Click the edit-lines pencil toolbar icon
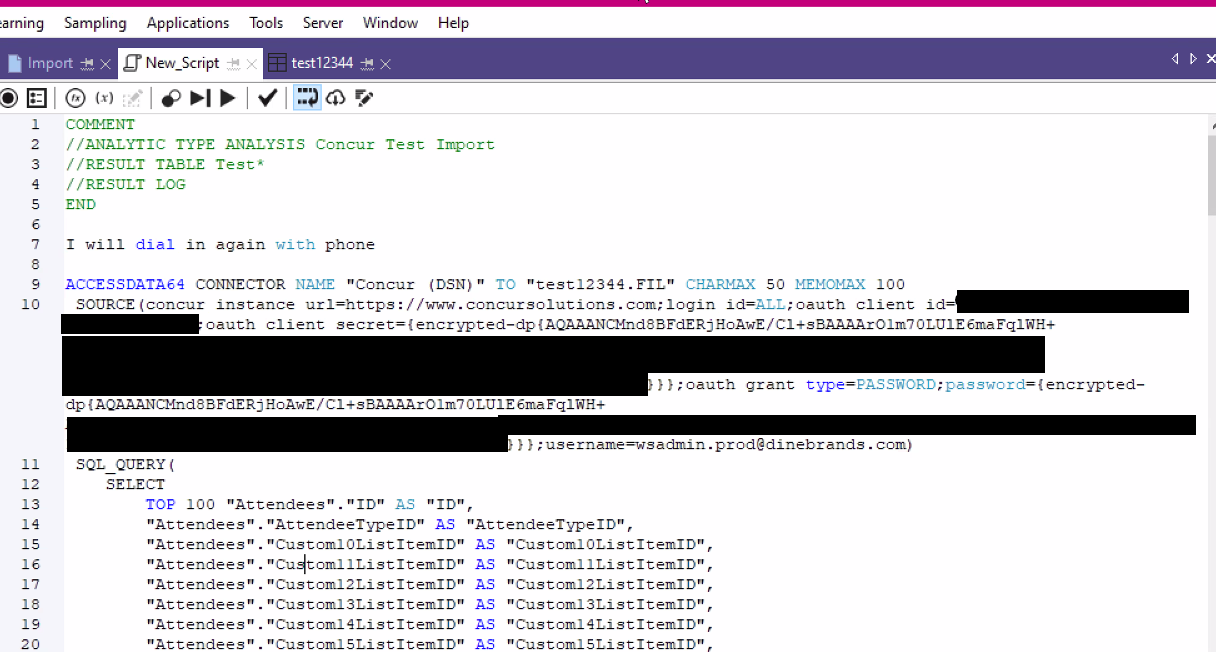Screen dimensions: 1216x652 click(x=364, y=98)
